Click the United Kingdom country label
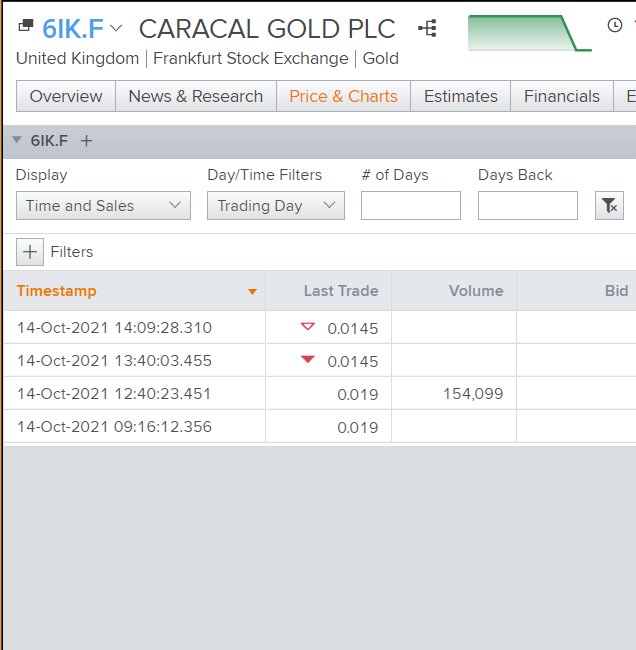636x650 pixels. (x=78, y=58)
